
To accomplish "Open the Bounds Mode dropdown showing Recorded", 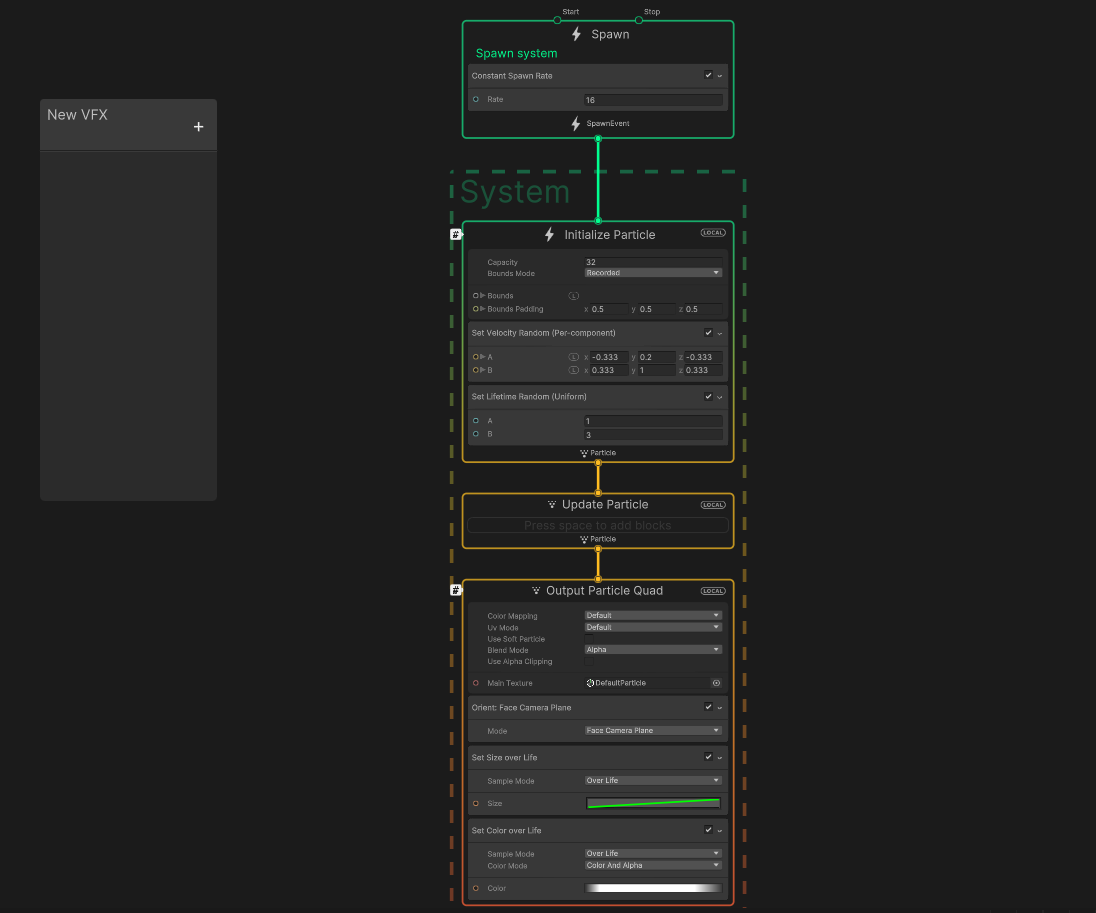I will (x=653, y=272).
